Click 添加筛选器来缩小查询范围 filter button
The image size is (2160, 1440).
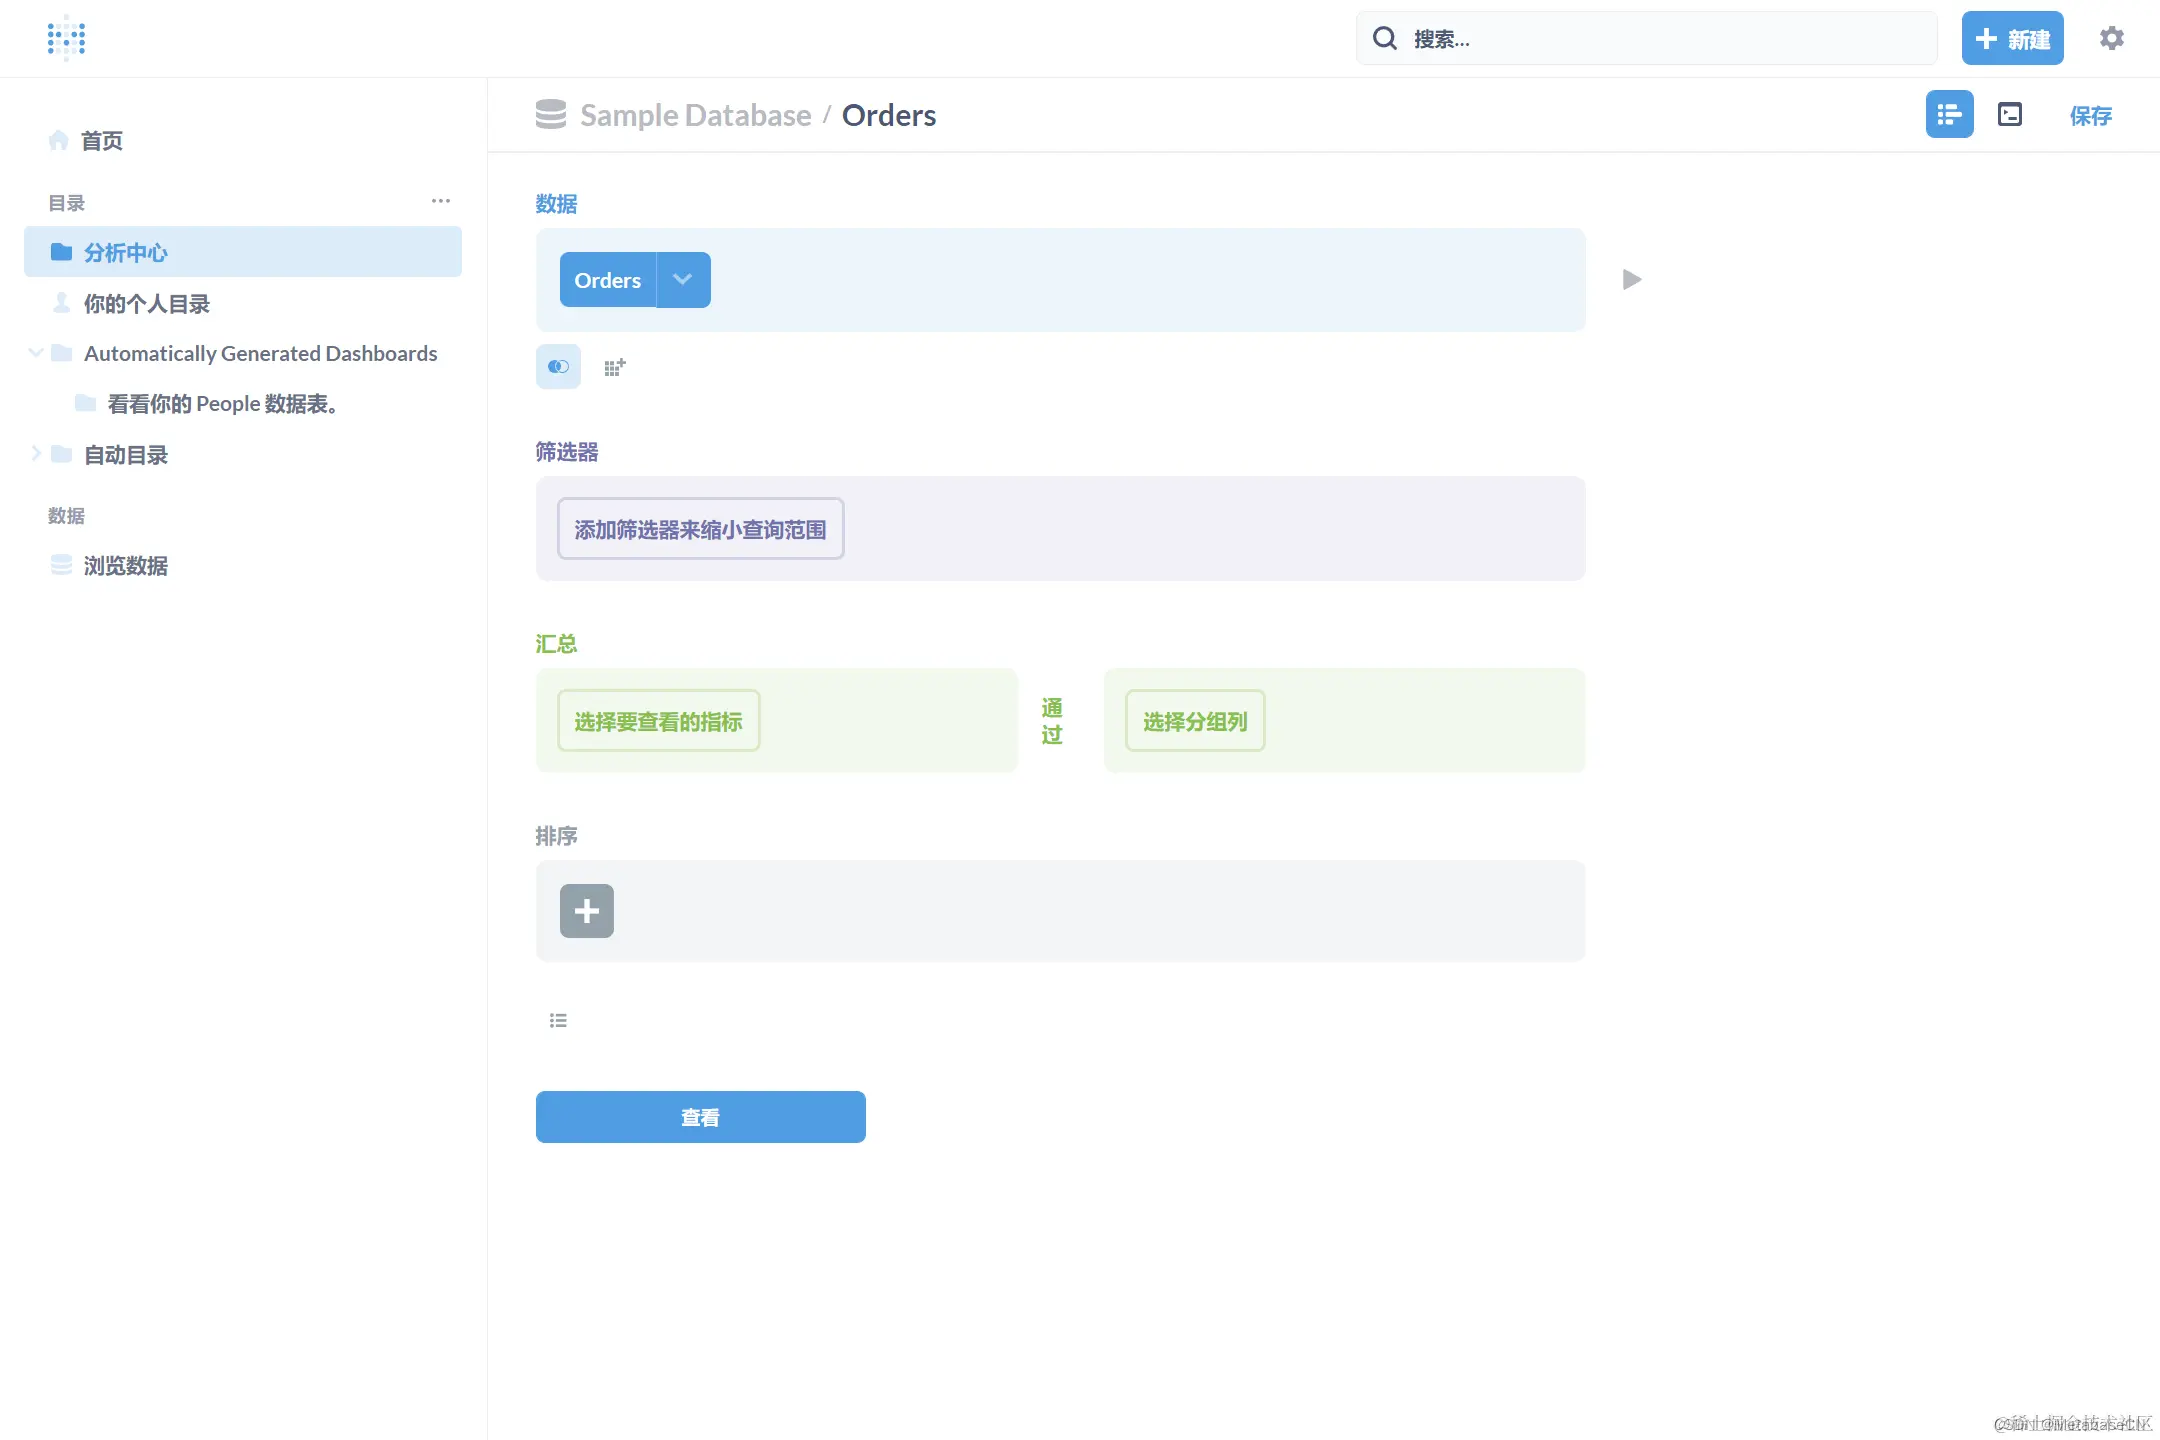click(x=700, y=529)
